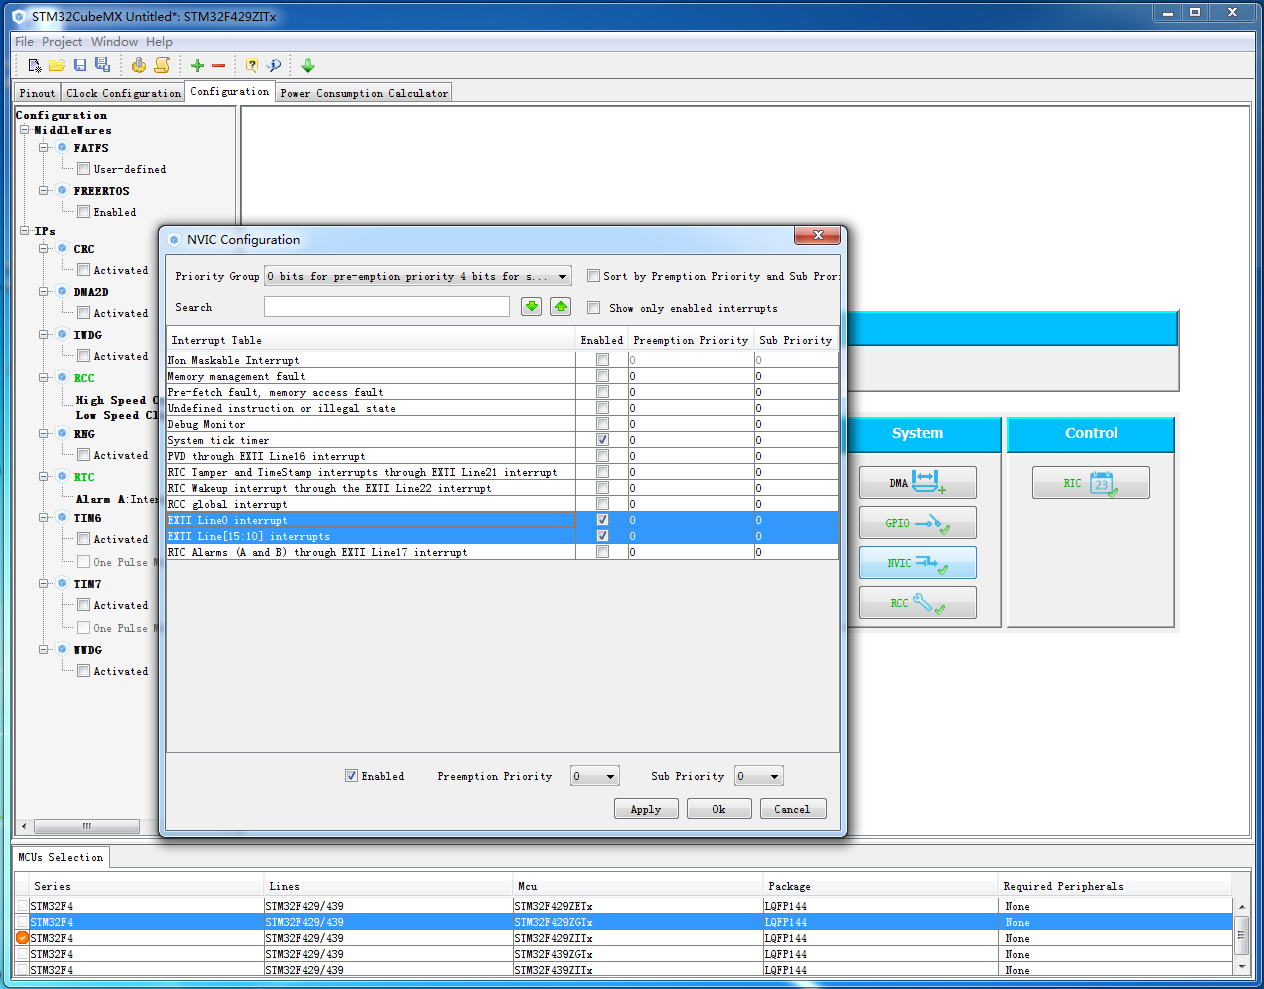The height and width of the screenshot is (989, 1264).
Task: Collapse the RCC tree node
Action: pos(44,378)
